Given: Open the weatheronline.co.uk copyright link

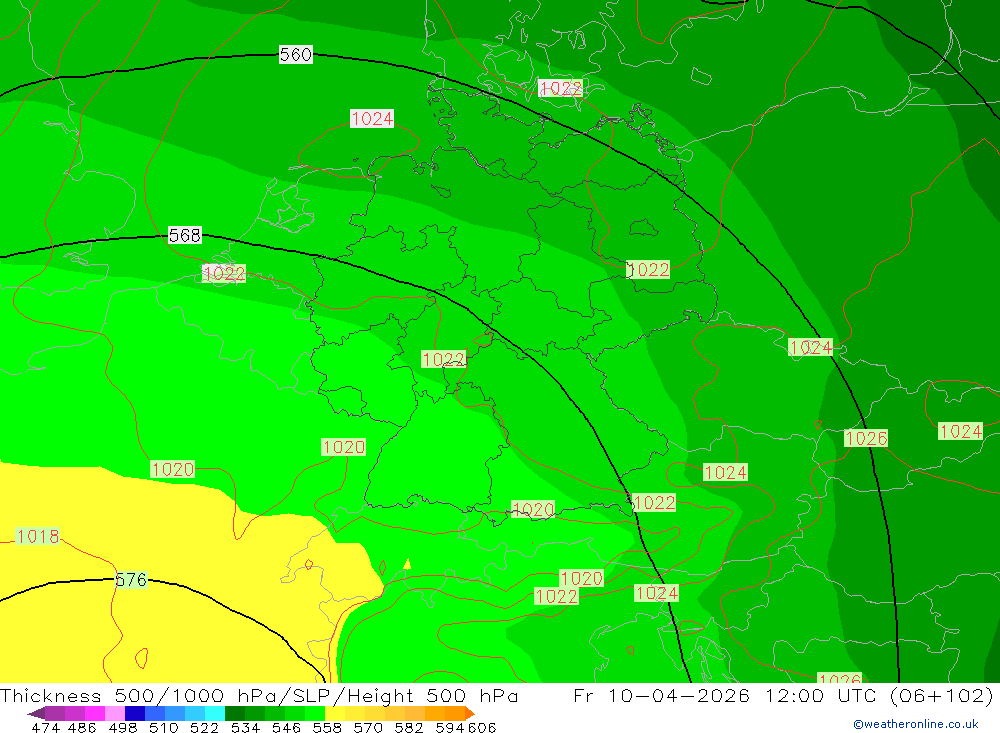Looking at the screenshot, I should [916, 724].
